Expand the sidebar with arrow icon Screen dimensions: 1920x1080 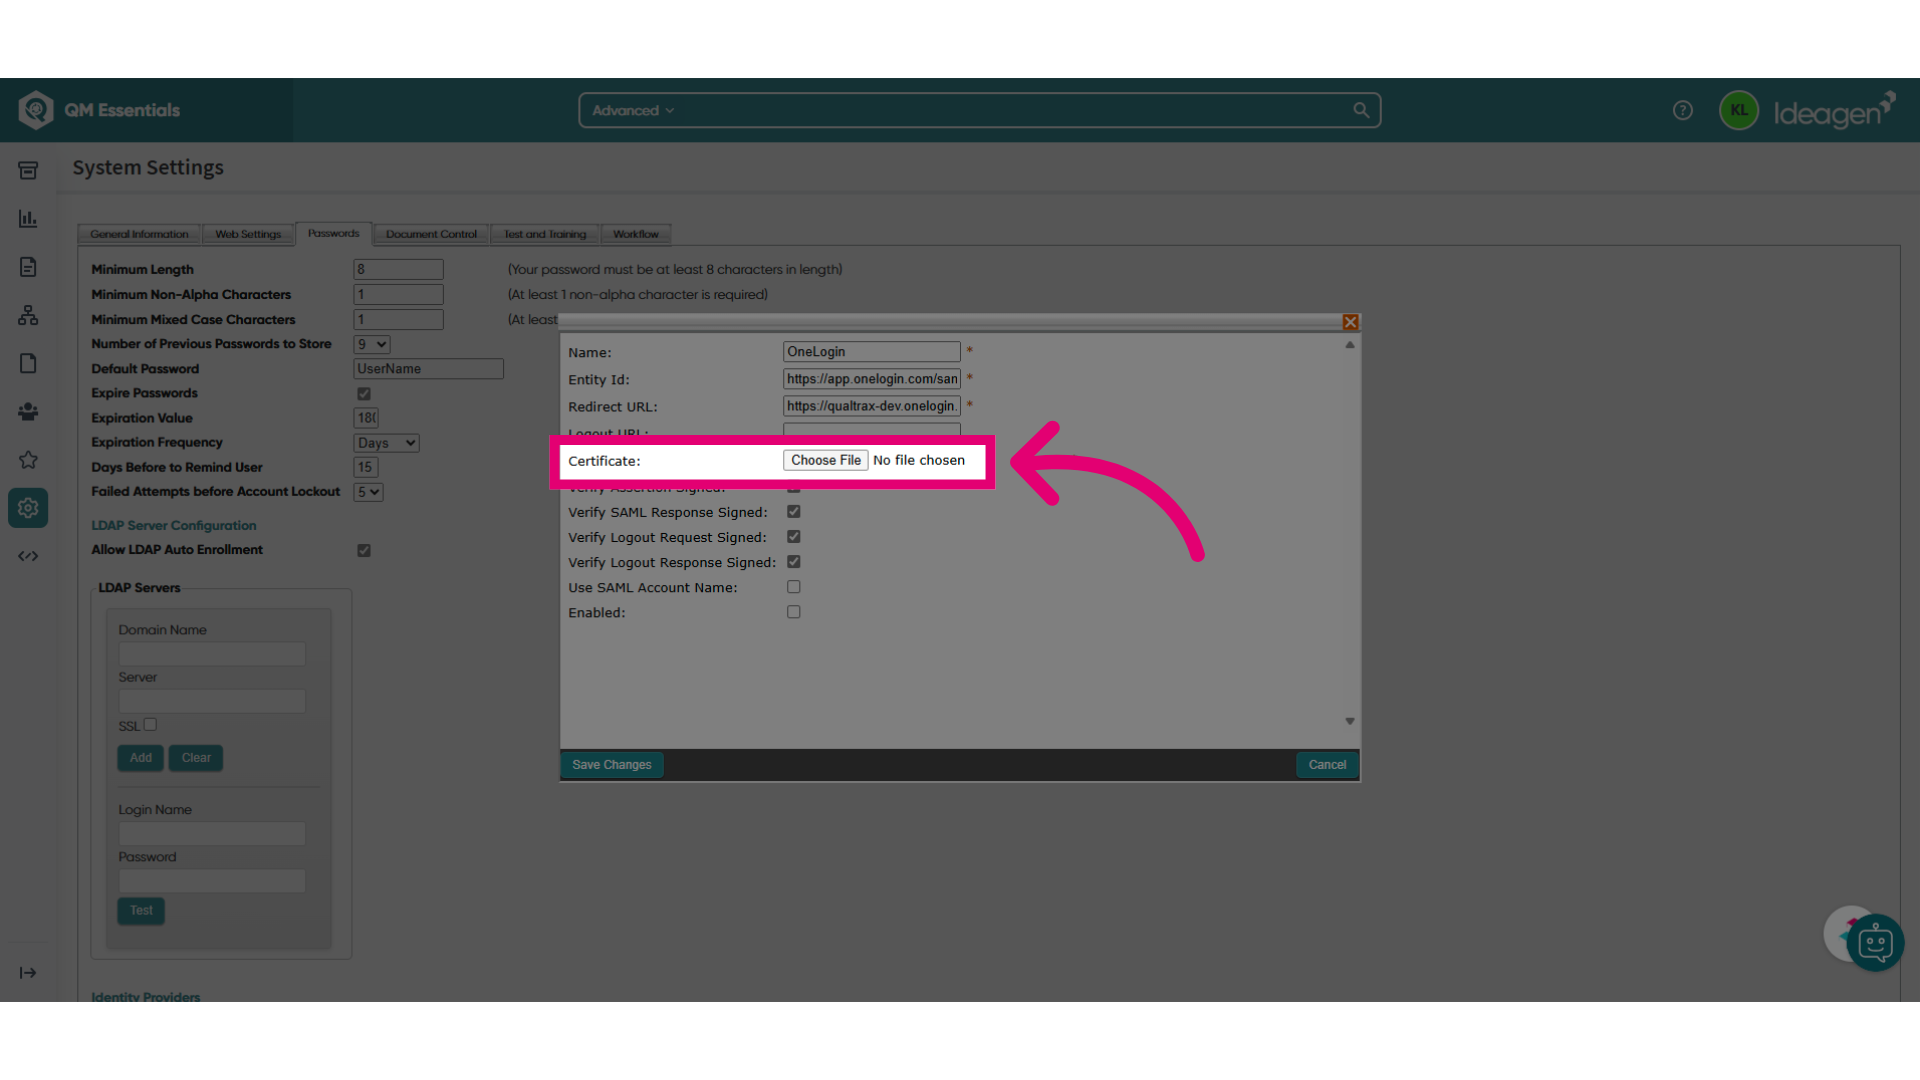28,973
